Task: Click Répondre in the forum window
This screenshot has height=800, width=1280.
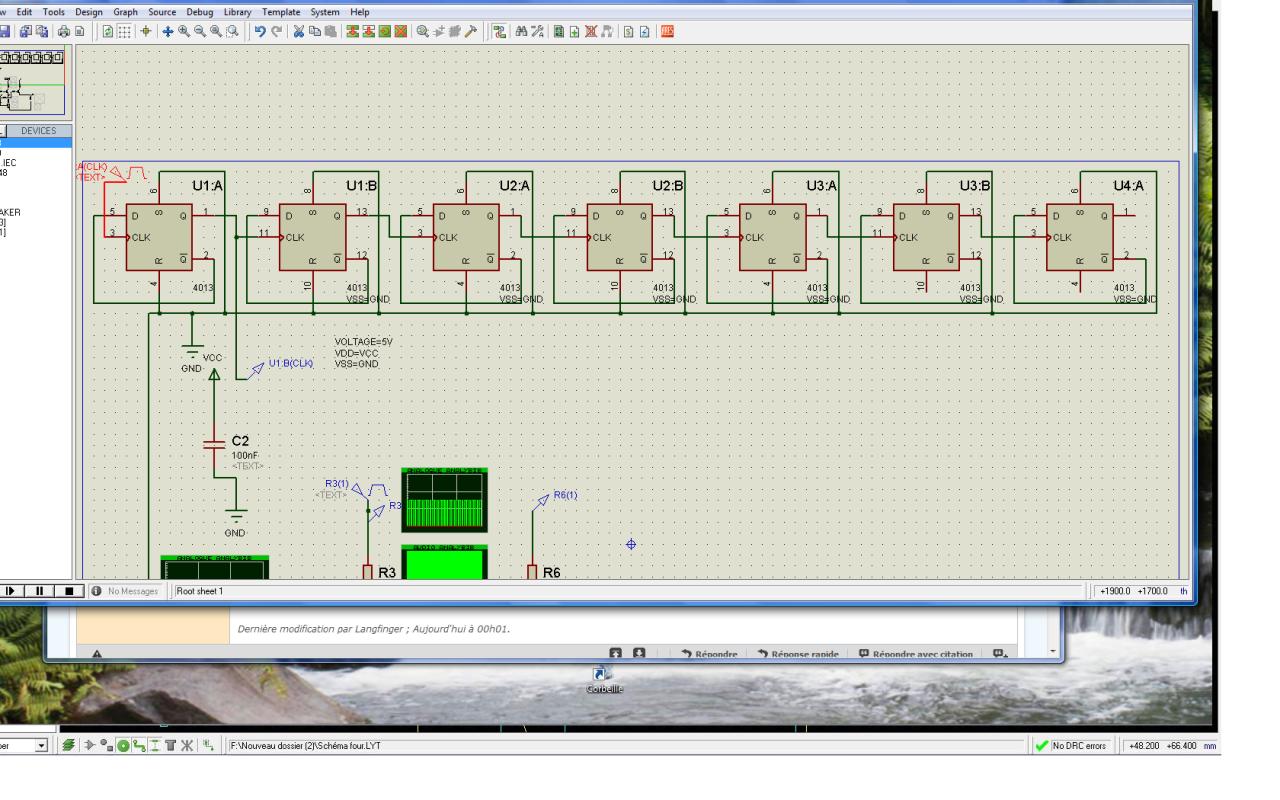Action: click(x=710, y=655)
